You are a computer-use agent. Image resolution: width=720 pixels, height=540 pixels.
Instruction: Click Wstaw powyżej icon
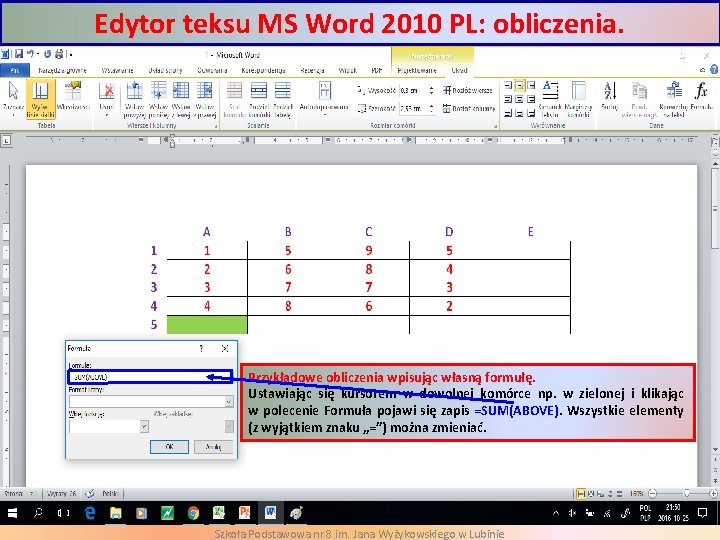(x=135, y=90)
